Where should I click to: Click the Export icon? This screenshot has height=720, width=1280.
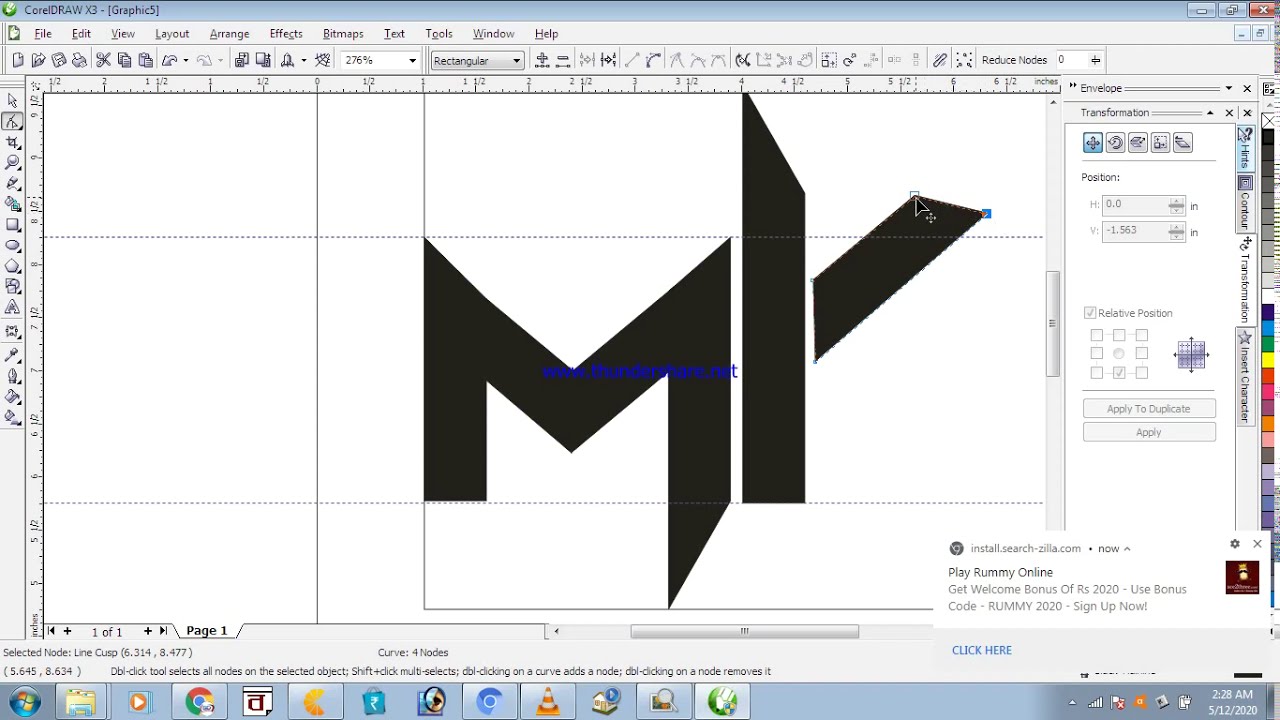pos(262,60)
